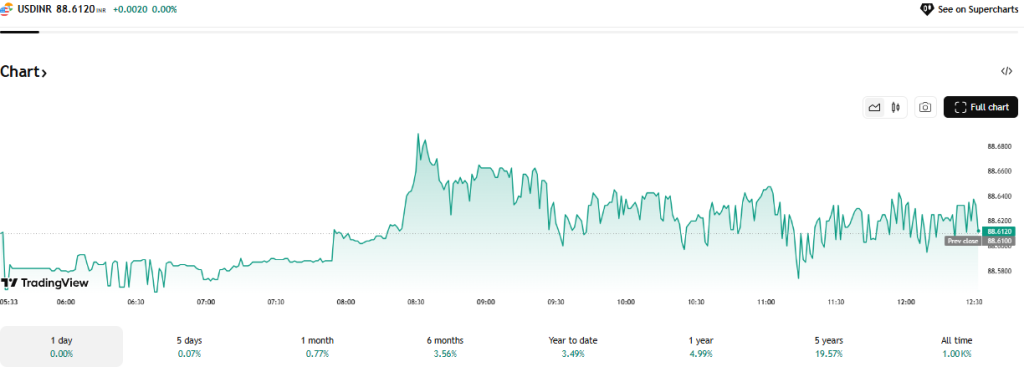Open the embed code icon
This screenshot has height=372, width=1024.
point(1006,72)
